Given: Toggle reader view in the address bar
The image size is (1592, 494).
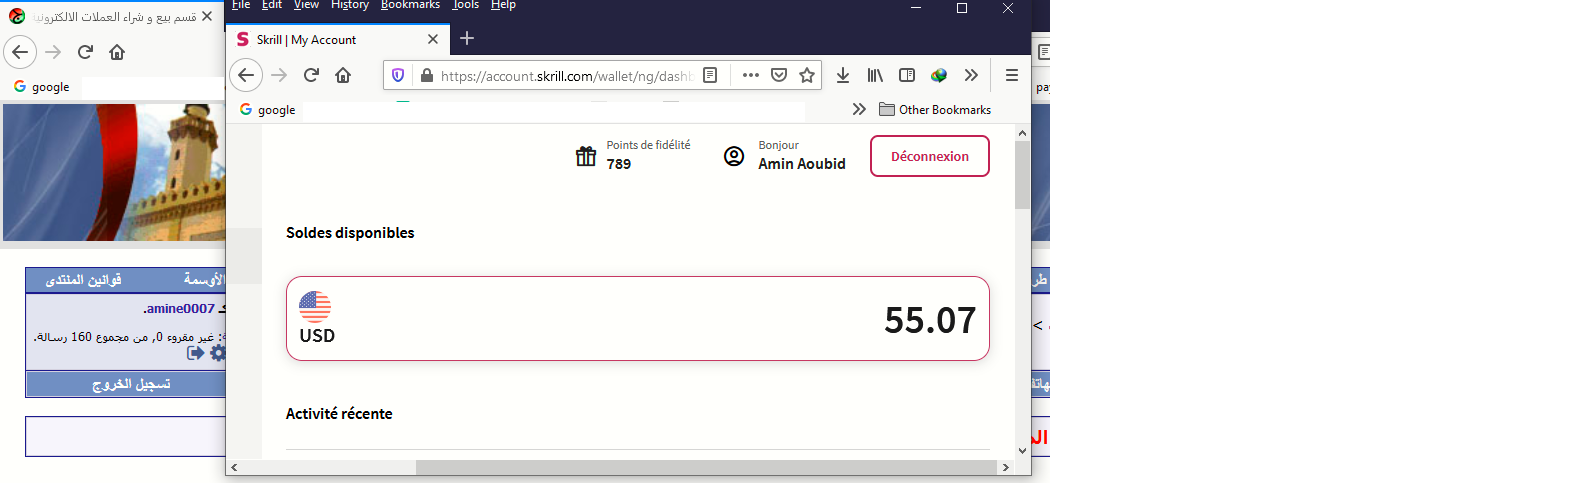Looking at the screenshot, I should point(710,75).
